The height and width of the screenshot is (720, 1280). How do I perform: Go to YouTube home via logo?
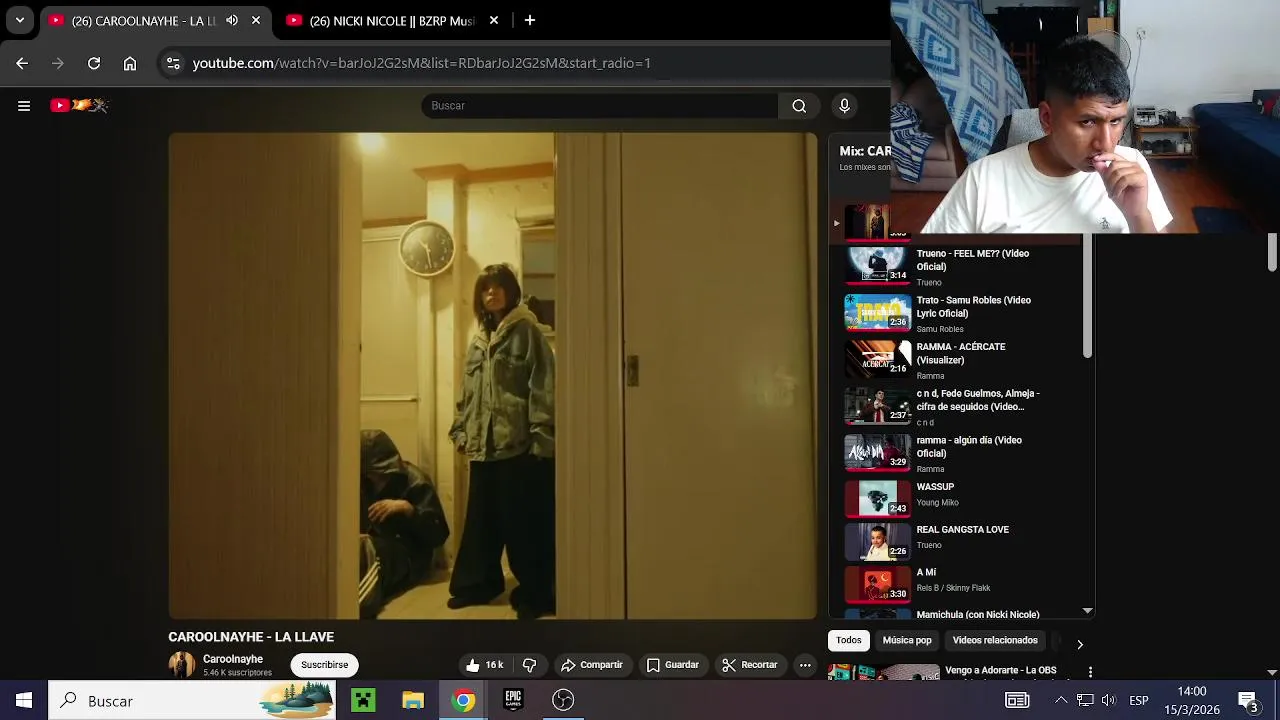click(79, 105)
